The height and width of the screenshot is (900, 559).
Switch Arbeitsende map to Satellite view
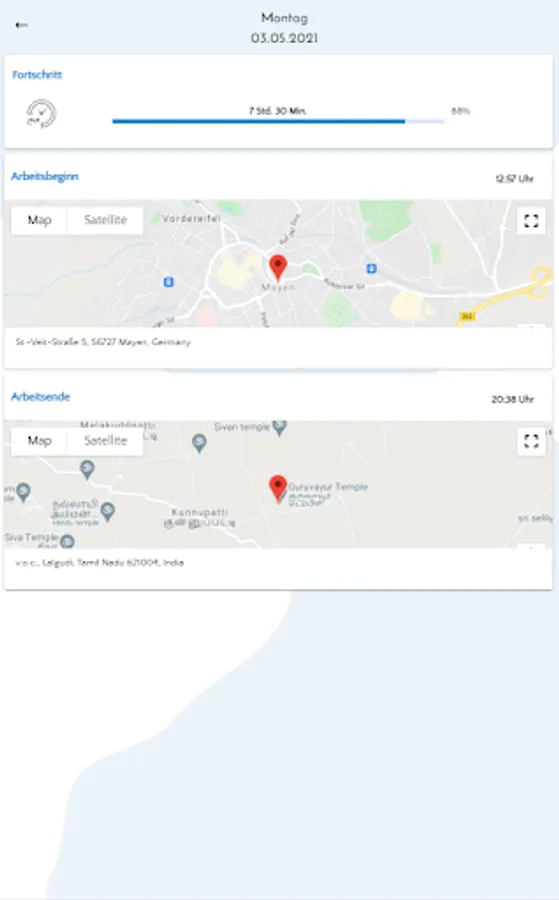point(105,441)
